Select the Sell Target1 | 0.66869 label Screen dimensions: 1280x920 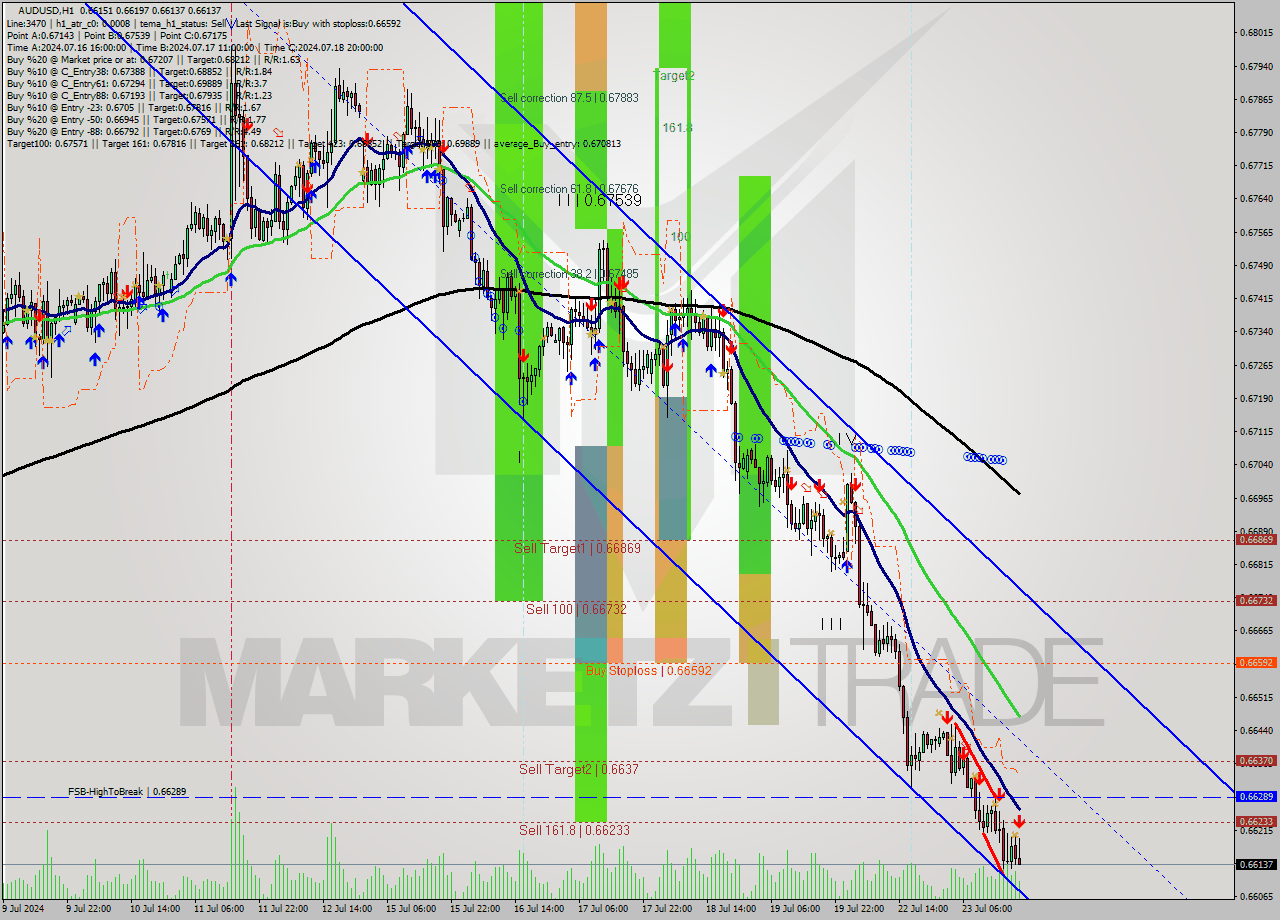pos(577,548)
